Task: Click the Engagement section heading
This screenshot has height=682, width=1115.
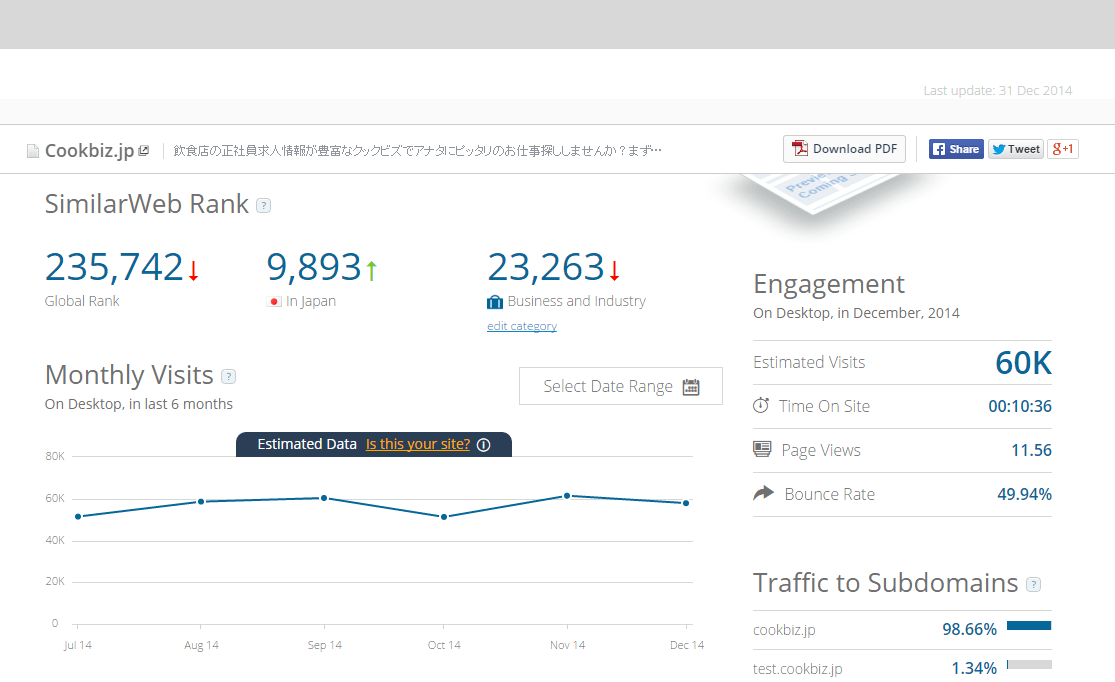Action: point(829,284)
